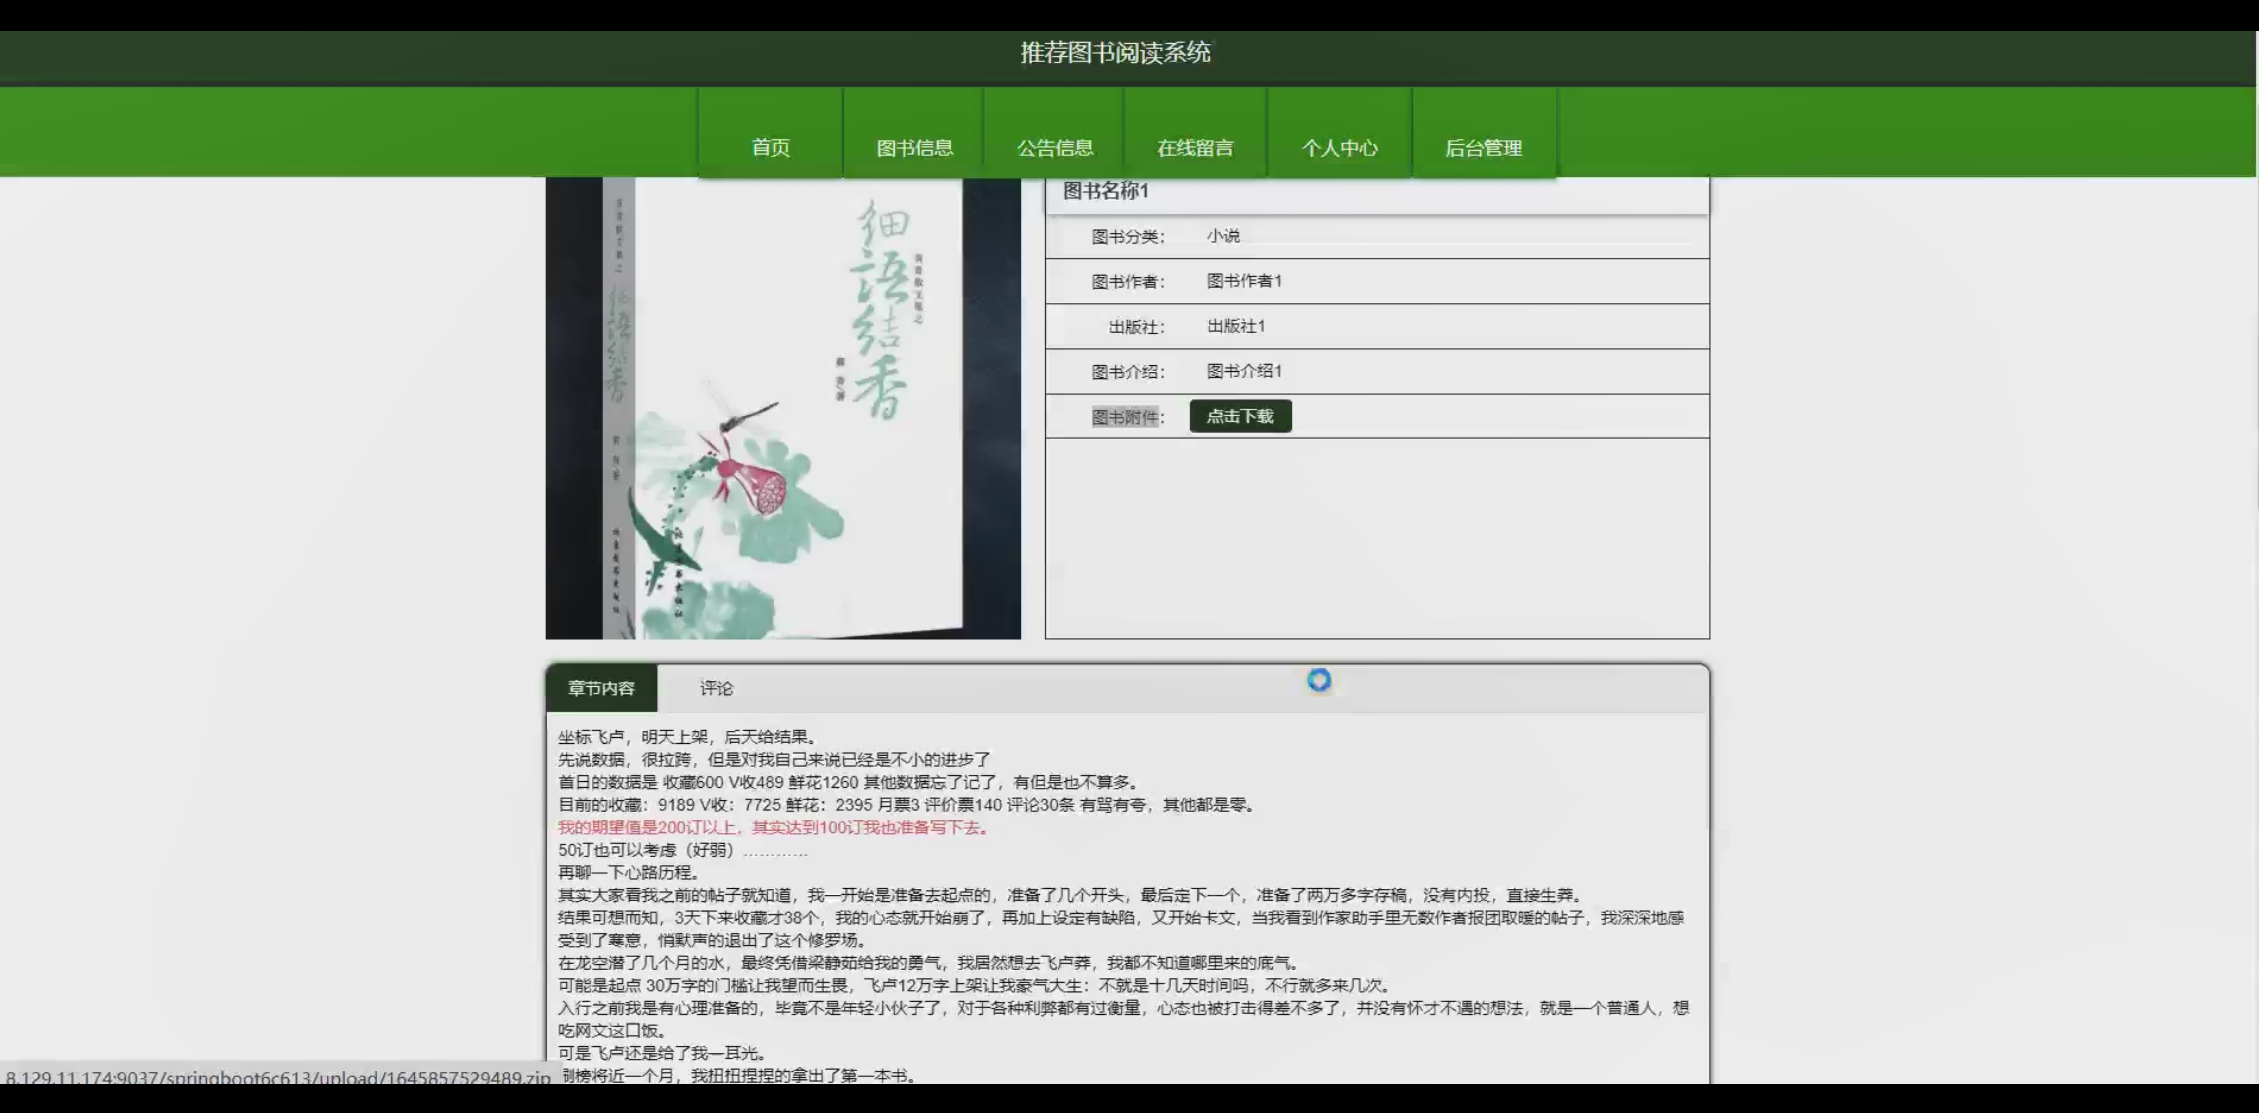This screenshot has height=1113, width=2259.
Task: Switch to the 评论 tab
Action: [716, 688]
